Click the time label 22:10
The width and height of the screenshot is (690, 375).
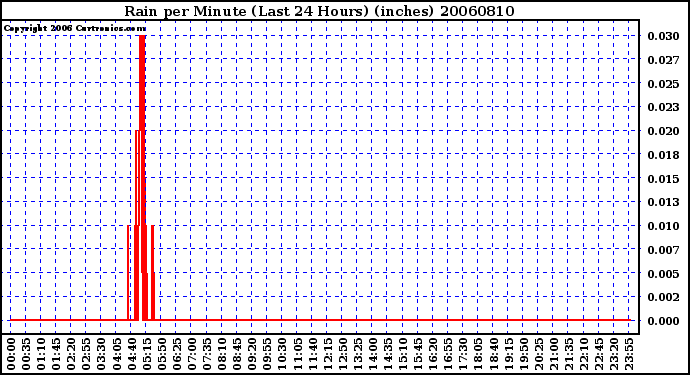click(x=583, y=354)
